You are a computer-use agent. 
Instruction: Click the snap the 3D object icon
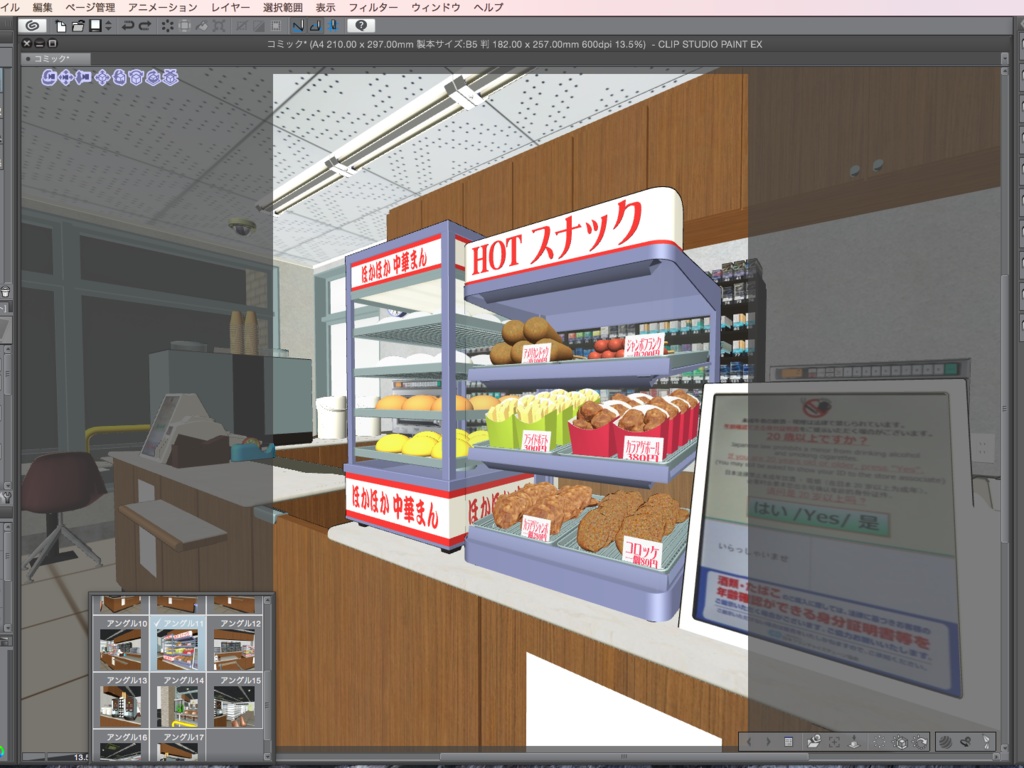click(x=171, y=78)
